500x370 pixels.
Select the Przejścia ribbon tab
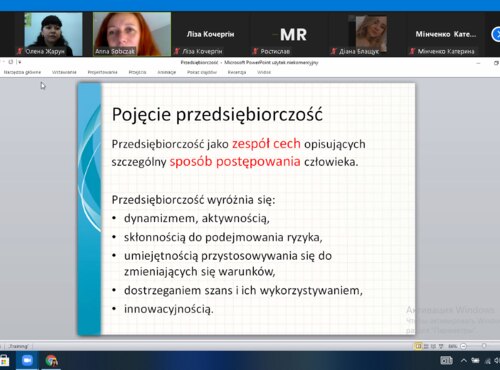(x=137, y=72)
